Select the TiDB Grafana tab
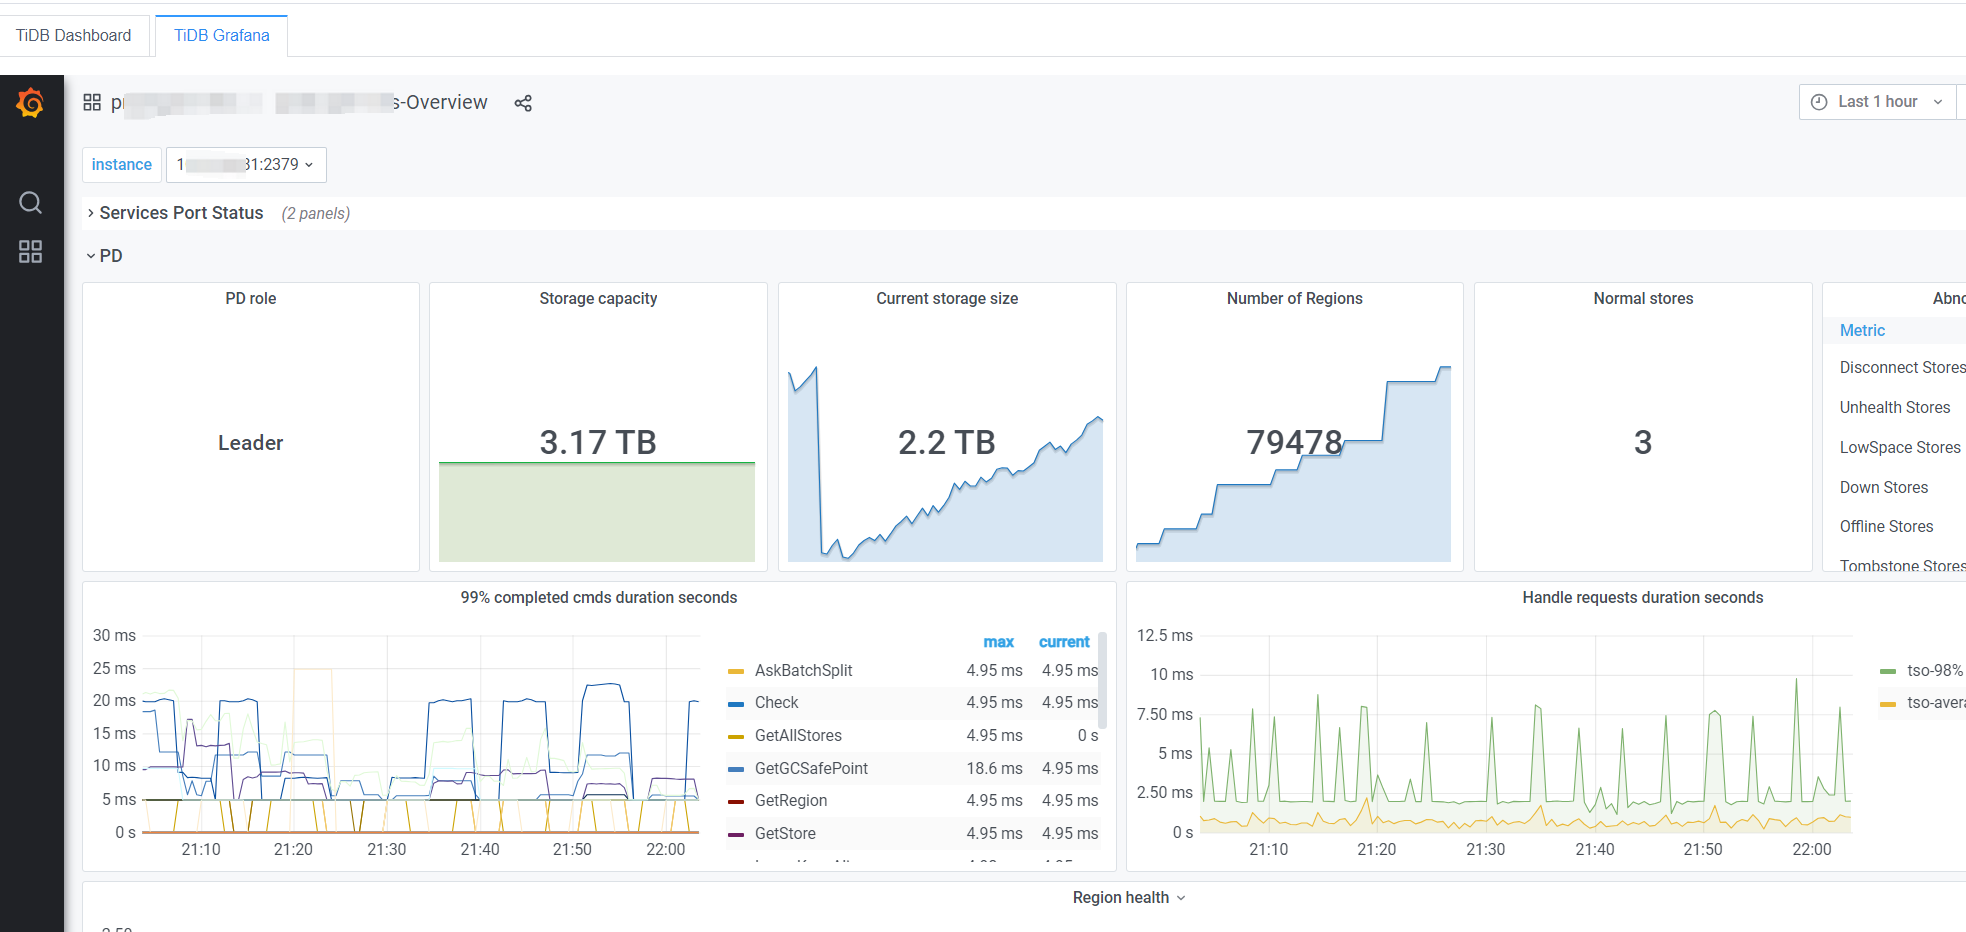Screen dimensions: 1966x932 point(221,35)
